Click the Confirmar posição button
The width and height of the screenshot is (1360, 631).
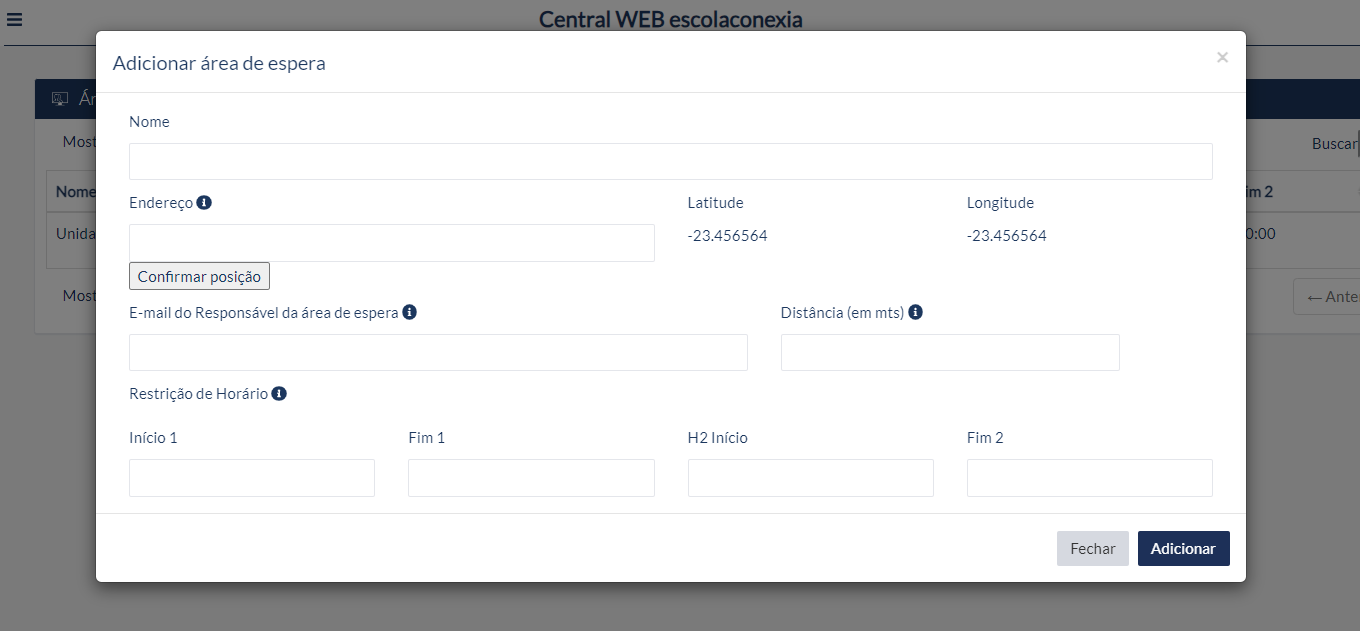(199, 276)
